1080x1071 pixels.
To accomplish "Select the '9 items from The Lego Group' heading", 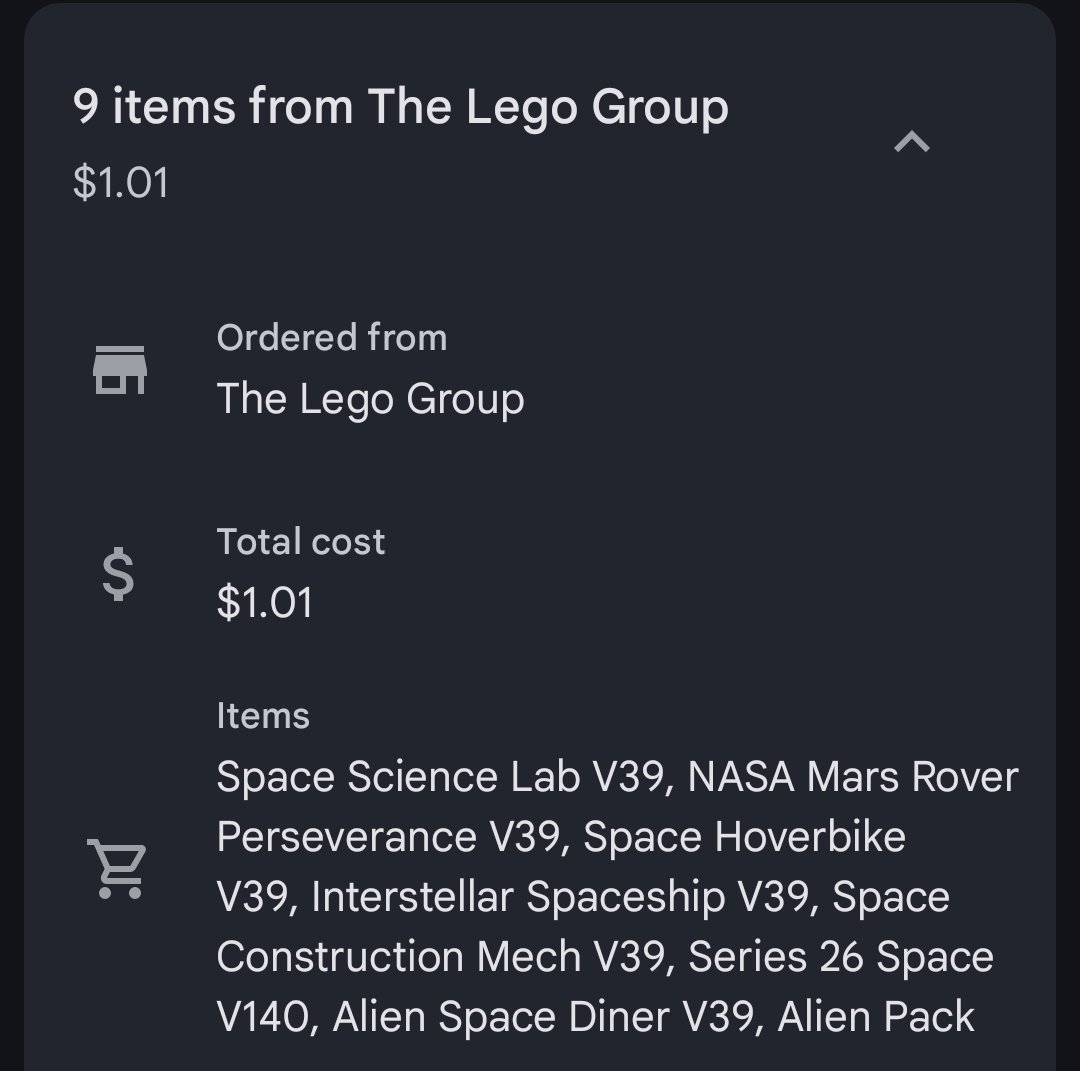I will pos(401,107).
